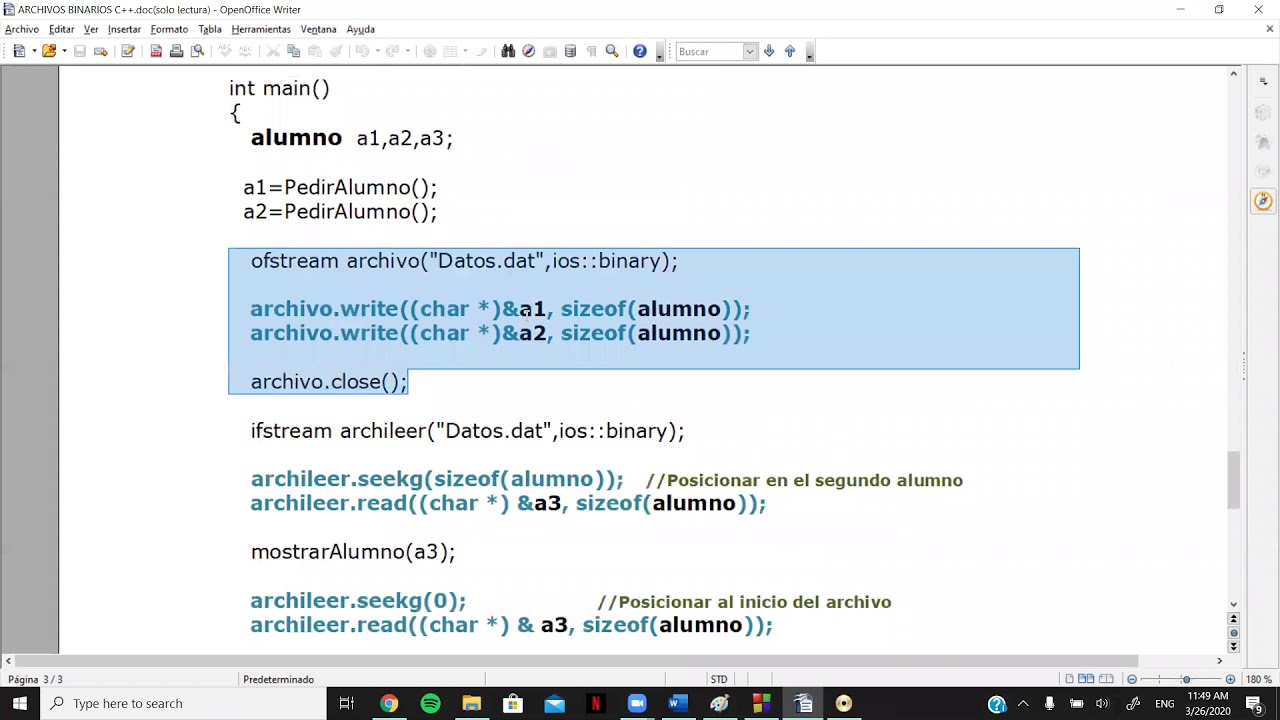Open Spotify from taskbar
Image resolution: width=1280 pixels, height=720 pixels.
click(x=430, y=703)
